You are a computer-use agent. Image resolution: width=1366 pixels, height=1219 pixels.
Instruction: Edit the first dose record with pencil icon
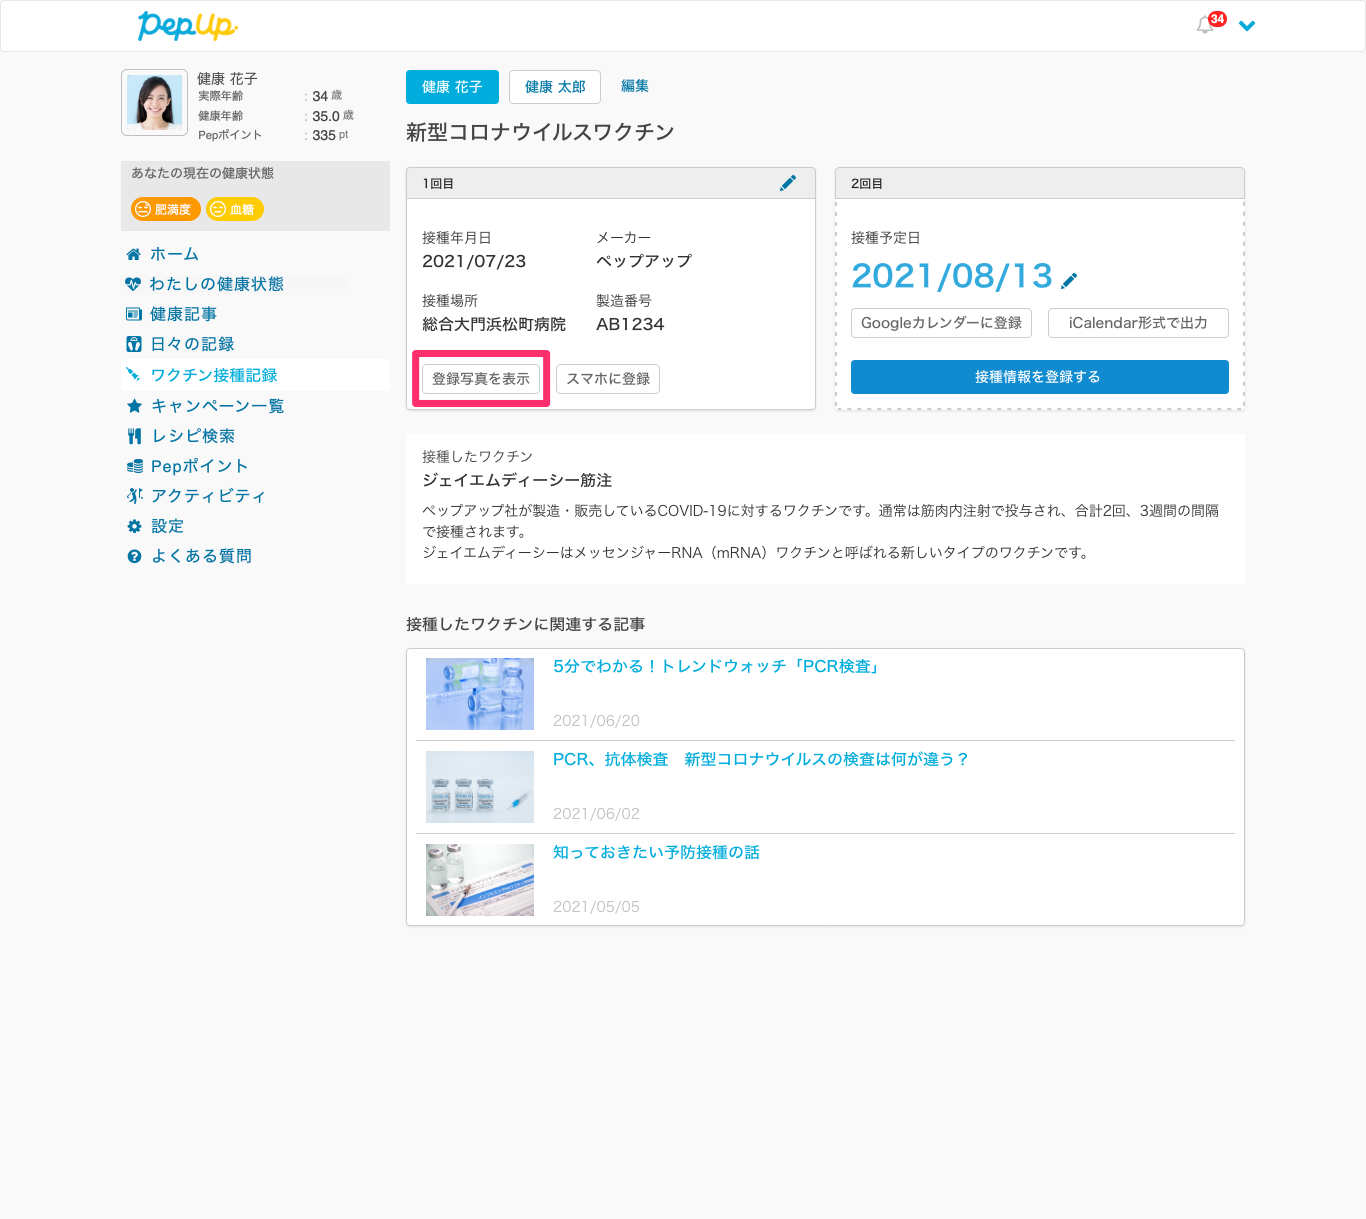(788, 183)
